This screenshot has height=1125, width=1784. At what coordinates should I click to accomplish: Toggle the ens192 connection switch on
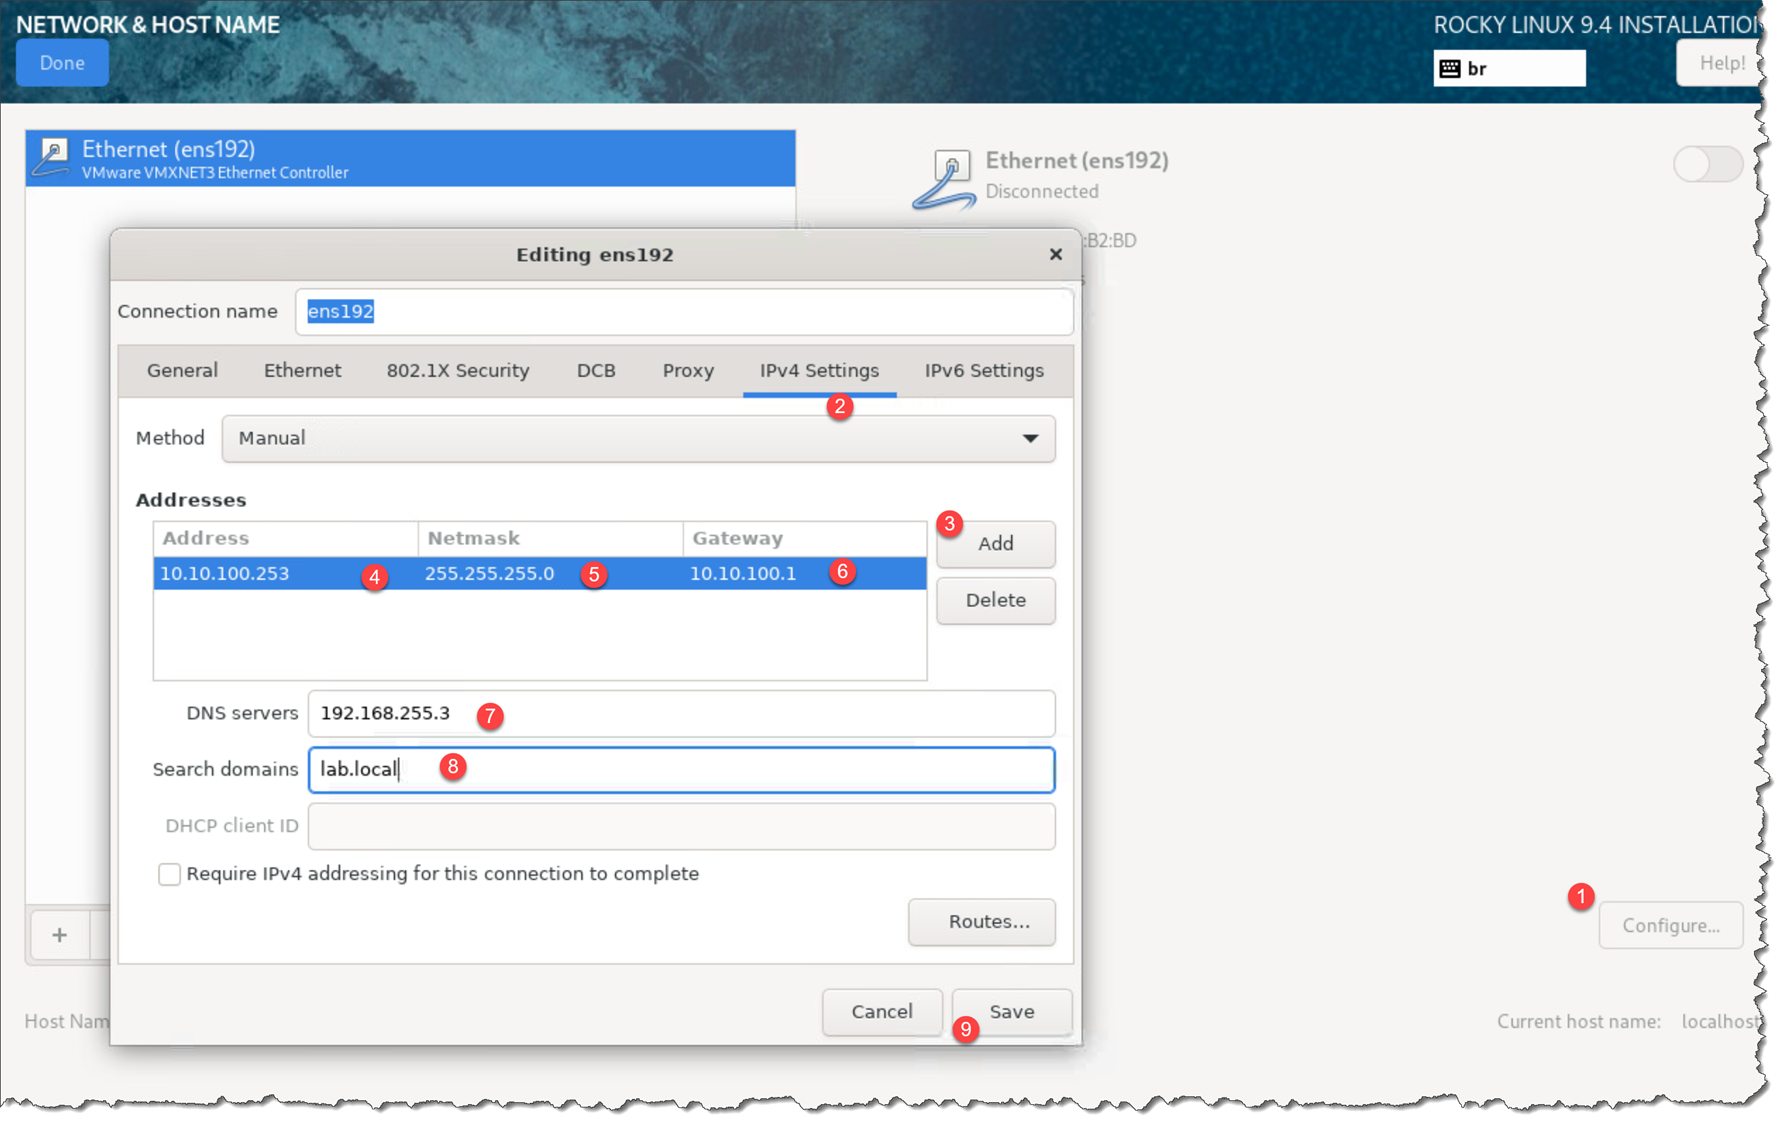[x=1707, y=164]
